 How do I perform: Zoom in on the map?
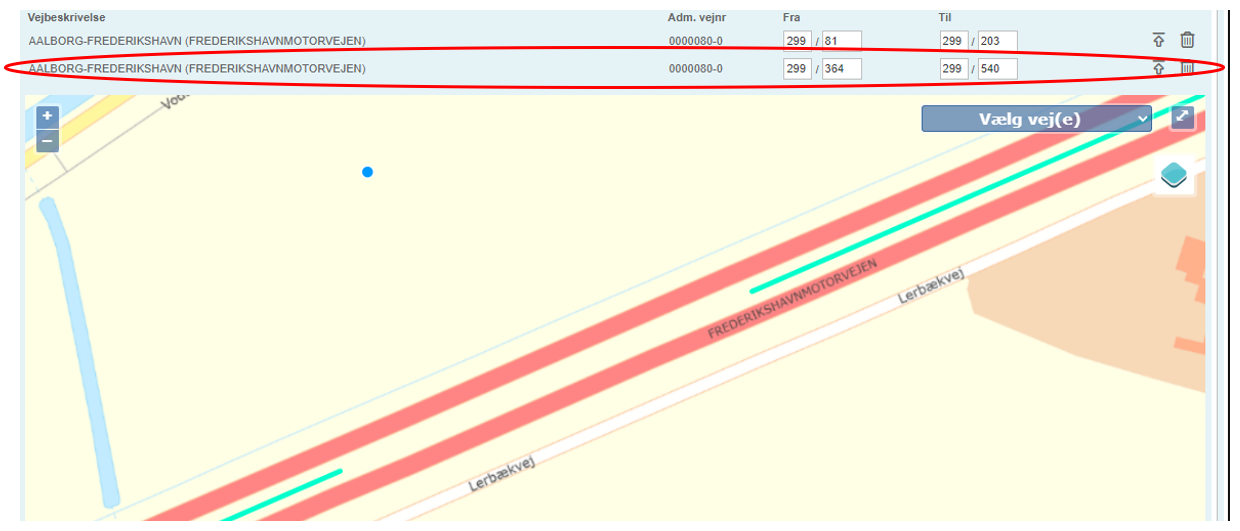coord(47,116)
